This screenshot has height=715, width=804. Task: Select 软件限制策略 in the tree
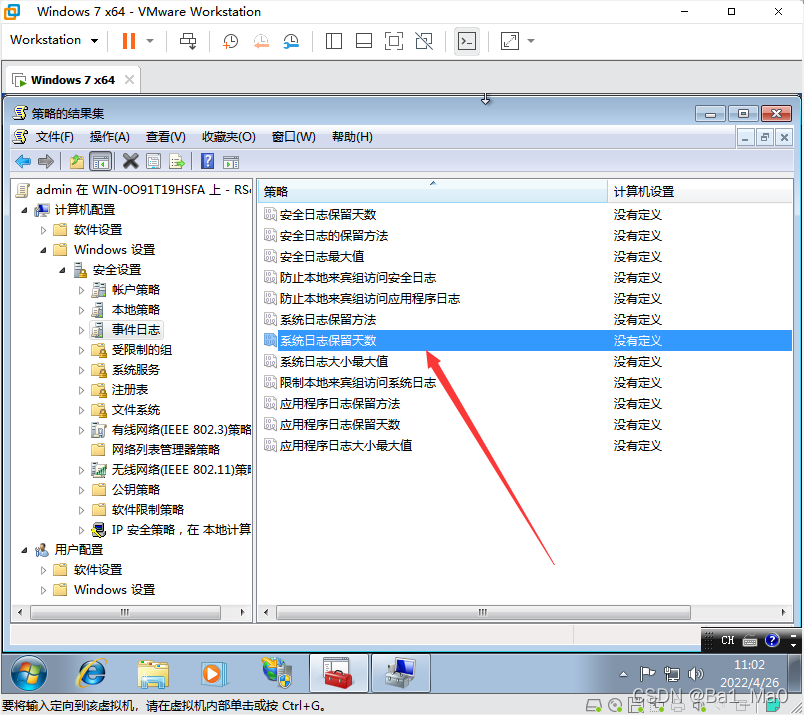click(148, 510)
